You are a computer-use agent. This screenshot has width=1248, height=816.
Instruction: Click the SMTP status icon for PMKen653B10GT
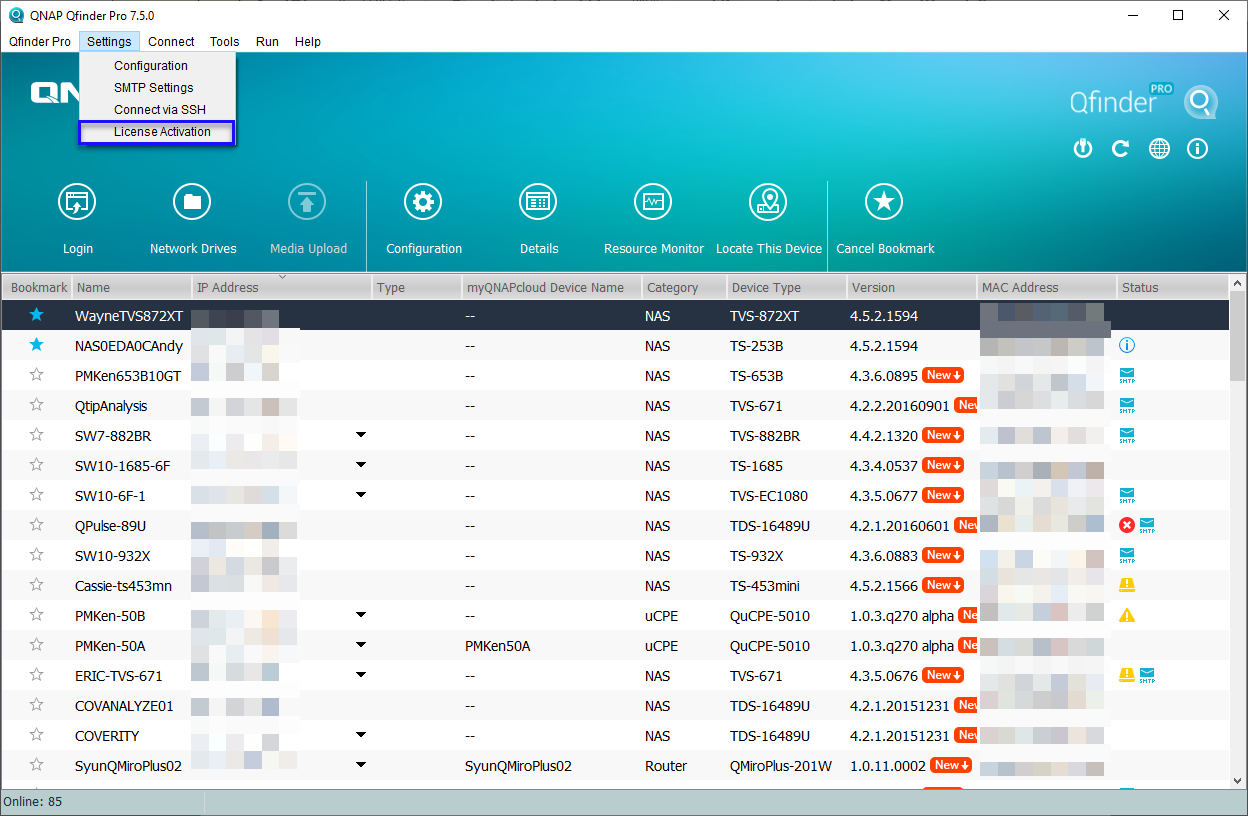pyautogui.click(x=1127, y=376)
